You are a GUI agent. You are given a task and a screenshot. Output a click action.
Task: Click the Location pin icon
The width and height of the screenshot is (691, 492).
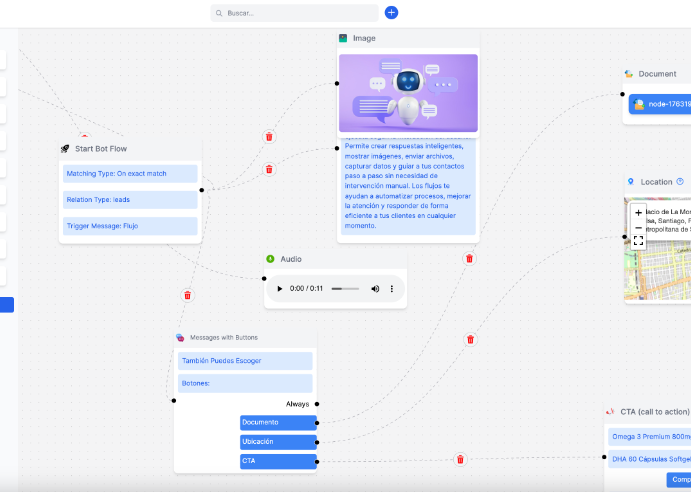(x=631, y=182)
